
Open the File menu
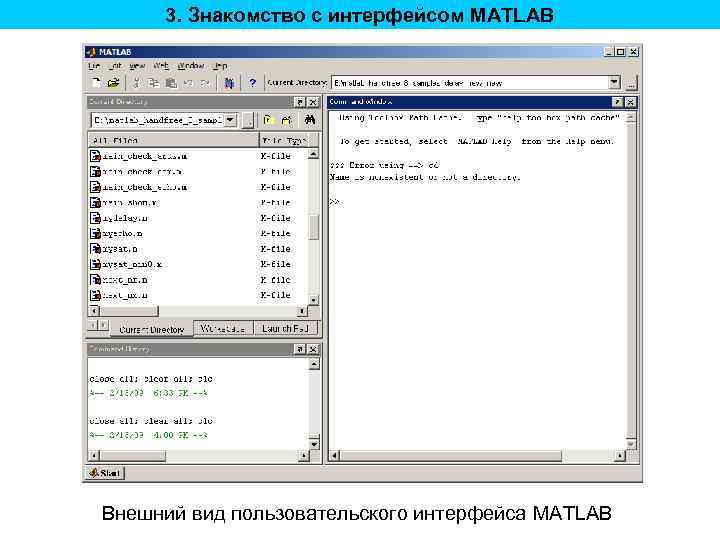click(x=94, y=66)
